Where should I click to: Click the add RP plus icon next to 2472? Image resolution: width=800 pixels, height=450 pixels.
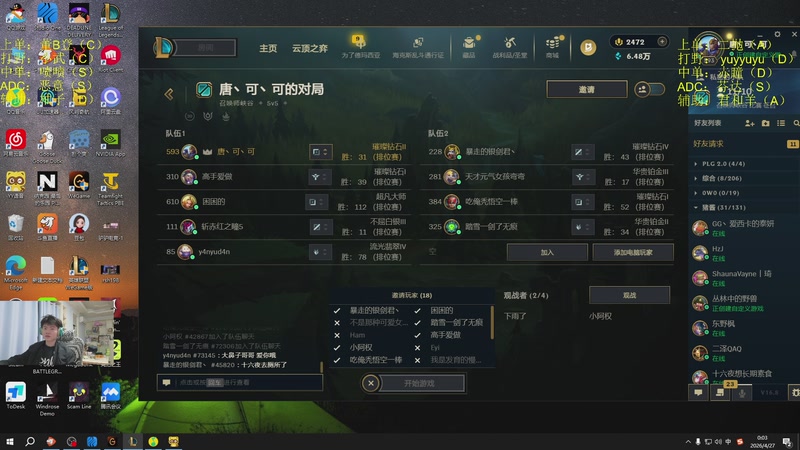(662, 41)
